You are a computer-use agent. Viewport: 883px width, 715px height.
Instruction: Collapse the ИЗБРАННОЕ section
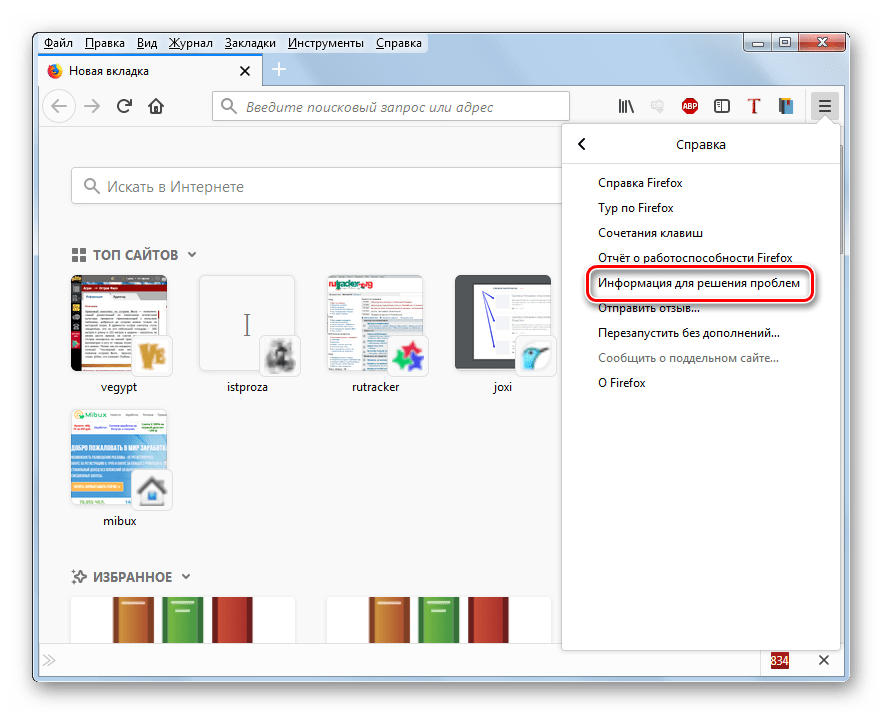[186, 577]
